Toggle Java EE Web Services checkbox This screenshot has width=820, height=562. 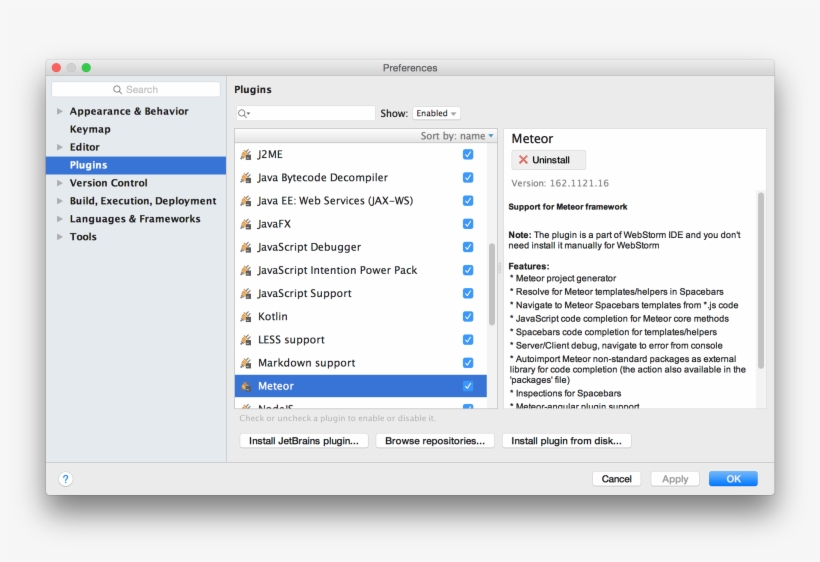coord(468,201)
